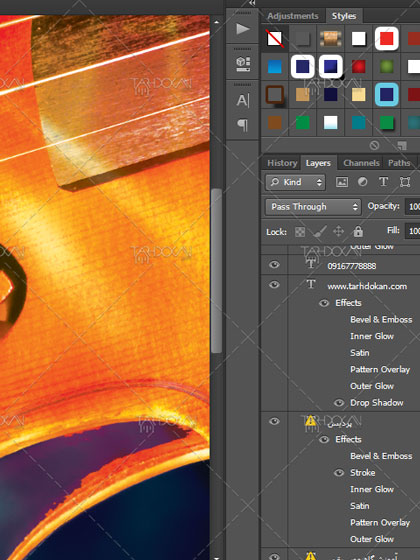Image resolution: width=420 pixels, height=560 pixels.
Task: Open the Actions panel play icon
Action: (x=242, y=29)
